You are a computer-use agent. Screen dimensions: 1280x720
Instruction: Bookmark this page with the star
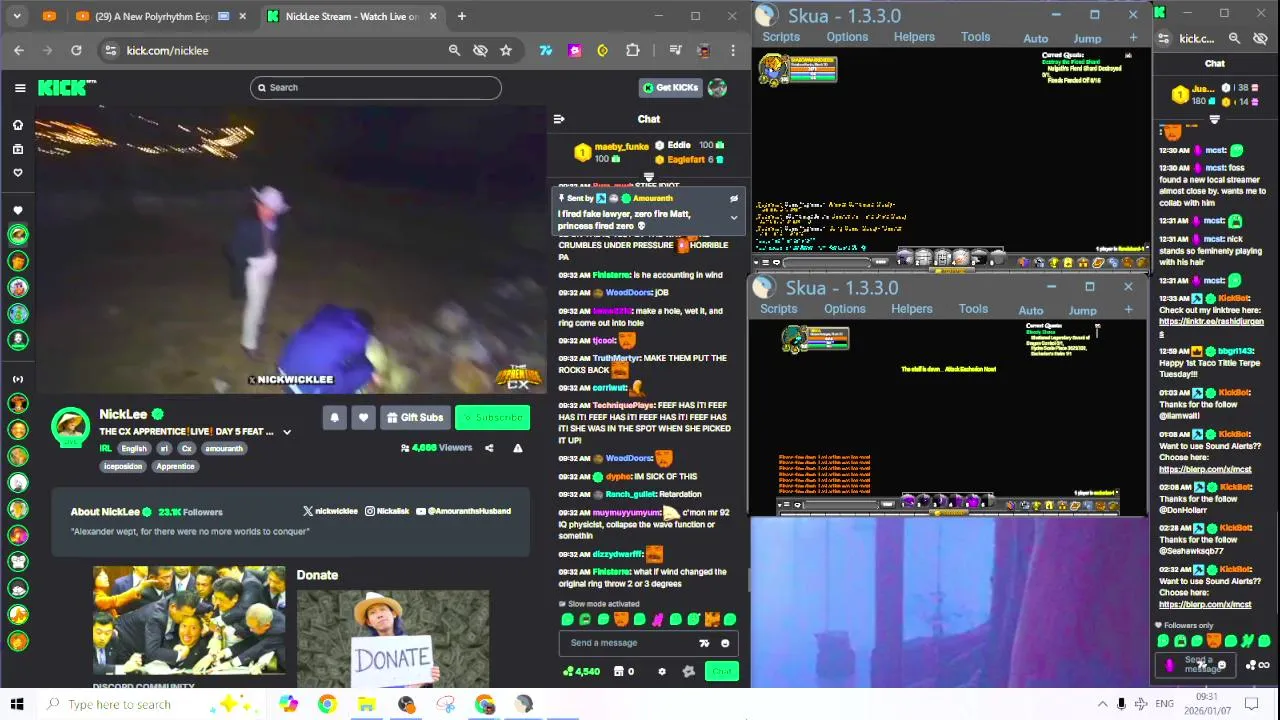506,50
